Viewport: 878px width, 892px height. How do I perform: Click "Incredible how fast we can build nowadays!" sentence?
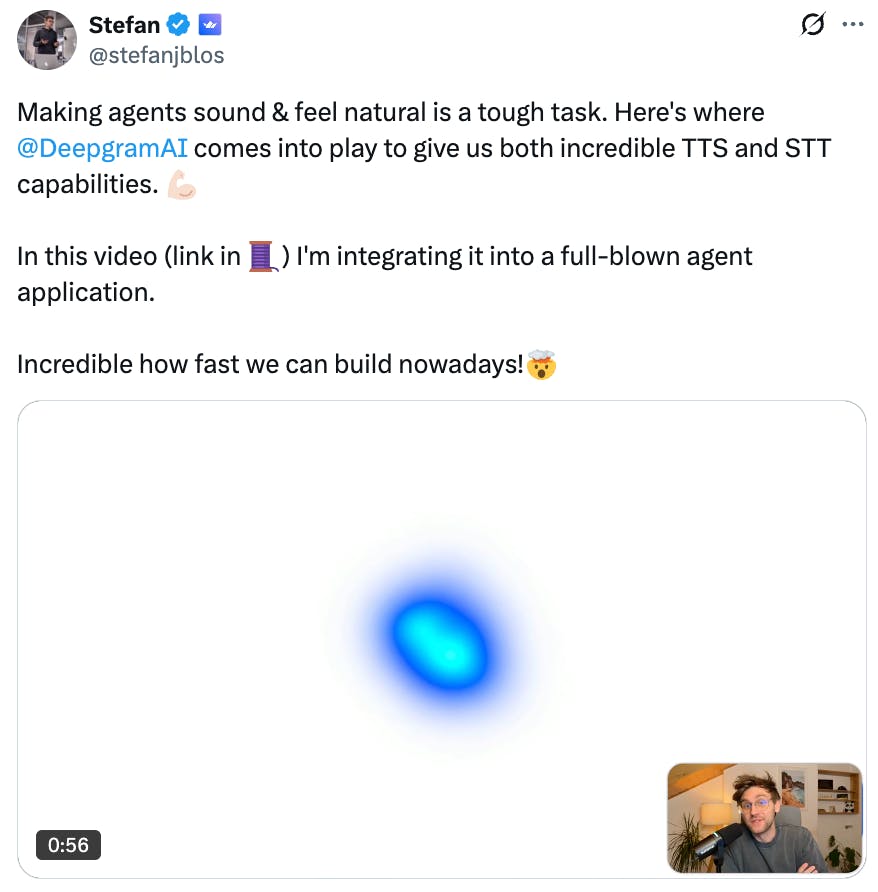click(270, 364)
